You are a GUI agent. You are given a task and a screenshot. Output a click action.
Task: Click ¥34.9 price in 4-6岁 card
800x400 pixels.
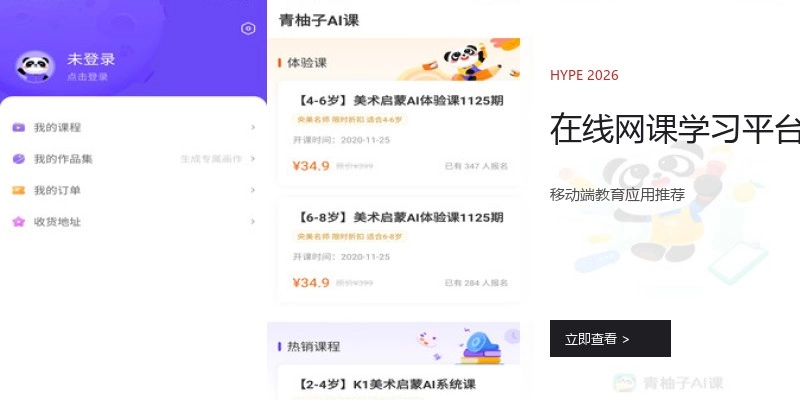click(311, 166)
